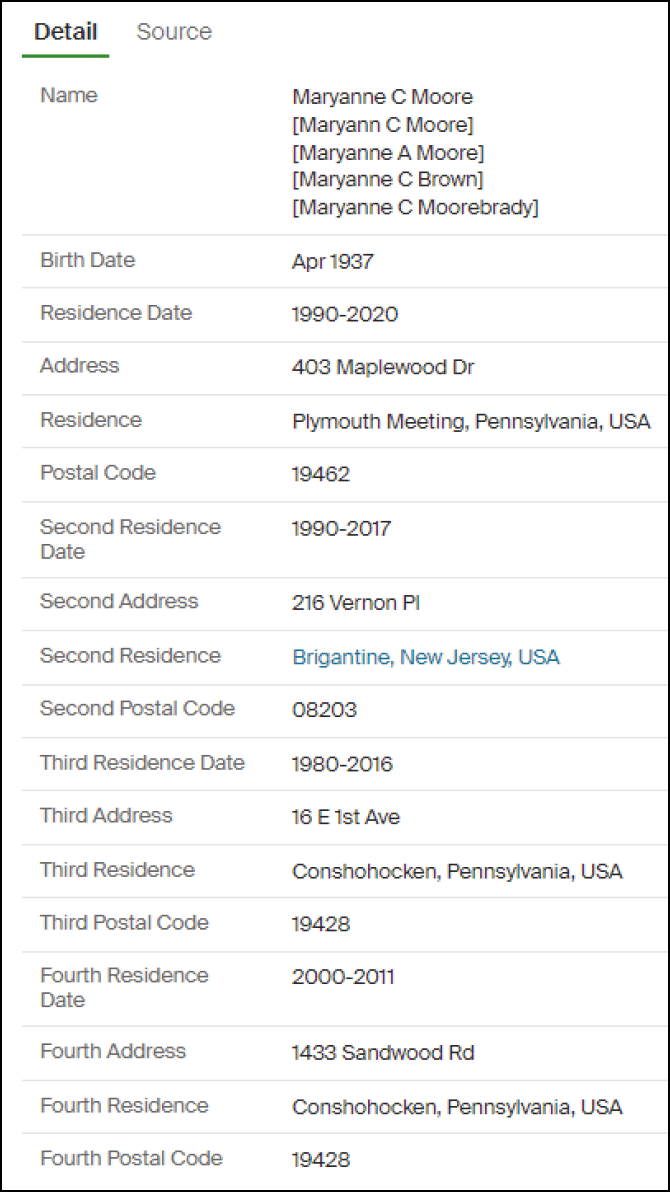Screen dimensions: 670x1192
Task: Click the postal code 19462
Action: click(321, 475)
